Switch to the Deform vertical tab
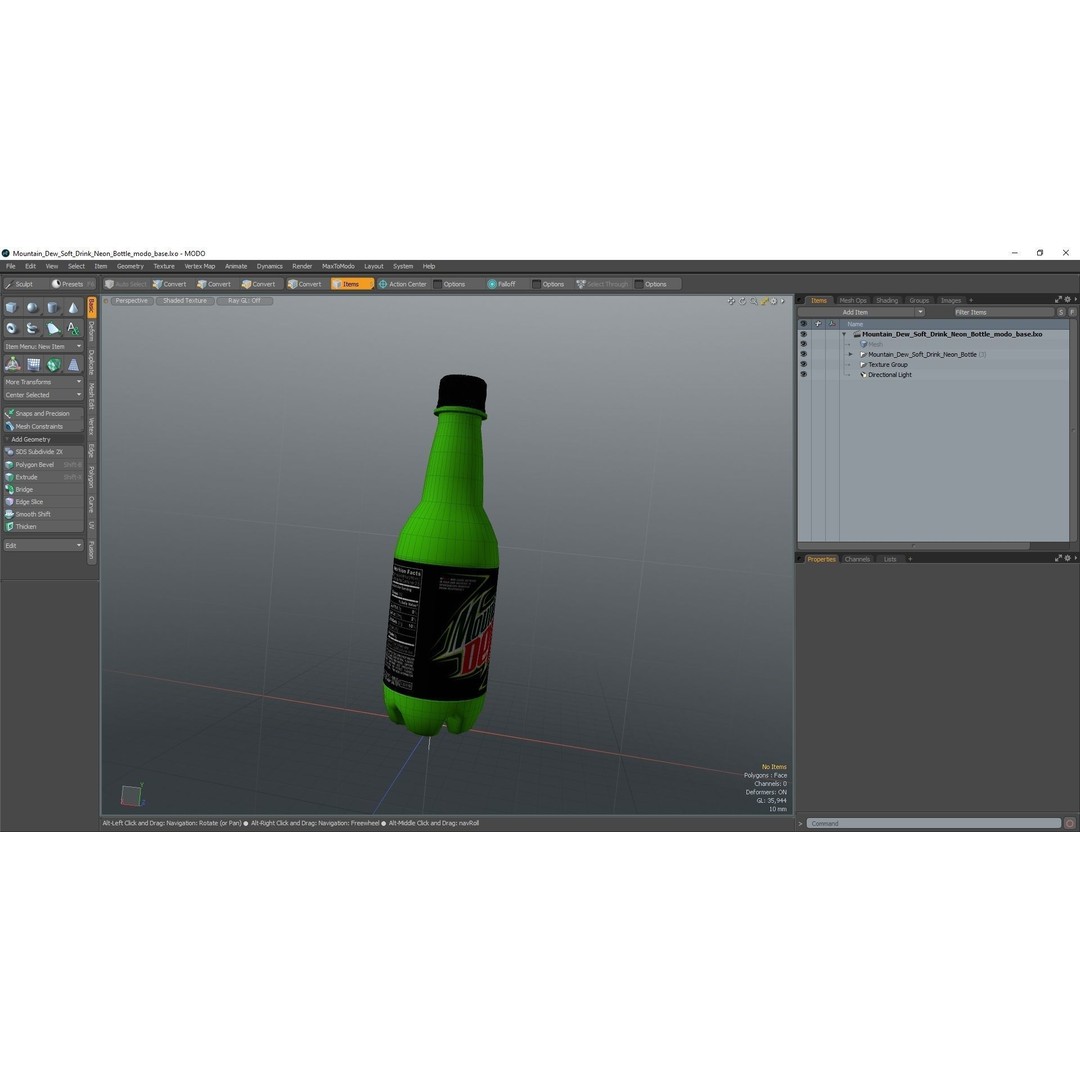Viewport: 1080px width, 1080px height. 92,332
